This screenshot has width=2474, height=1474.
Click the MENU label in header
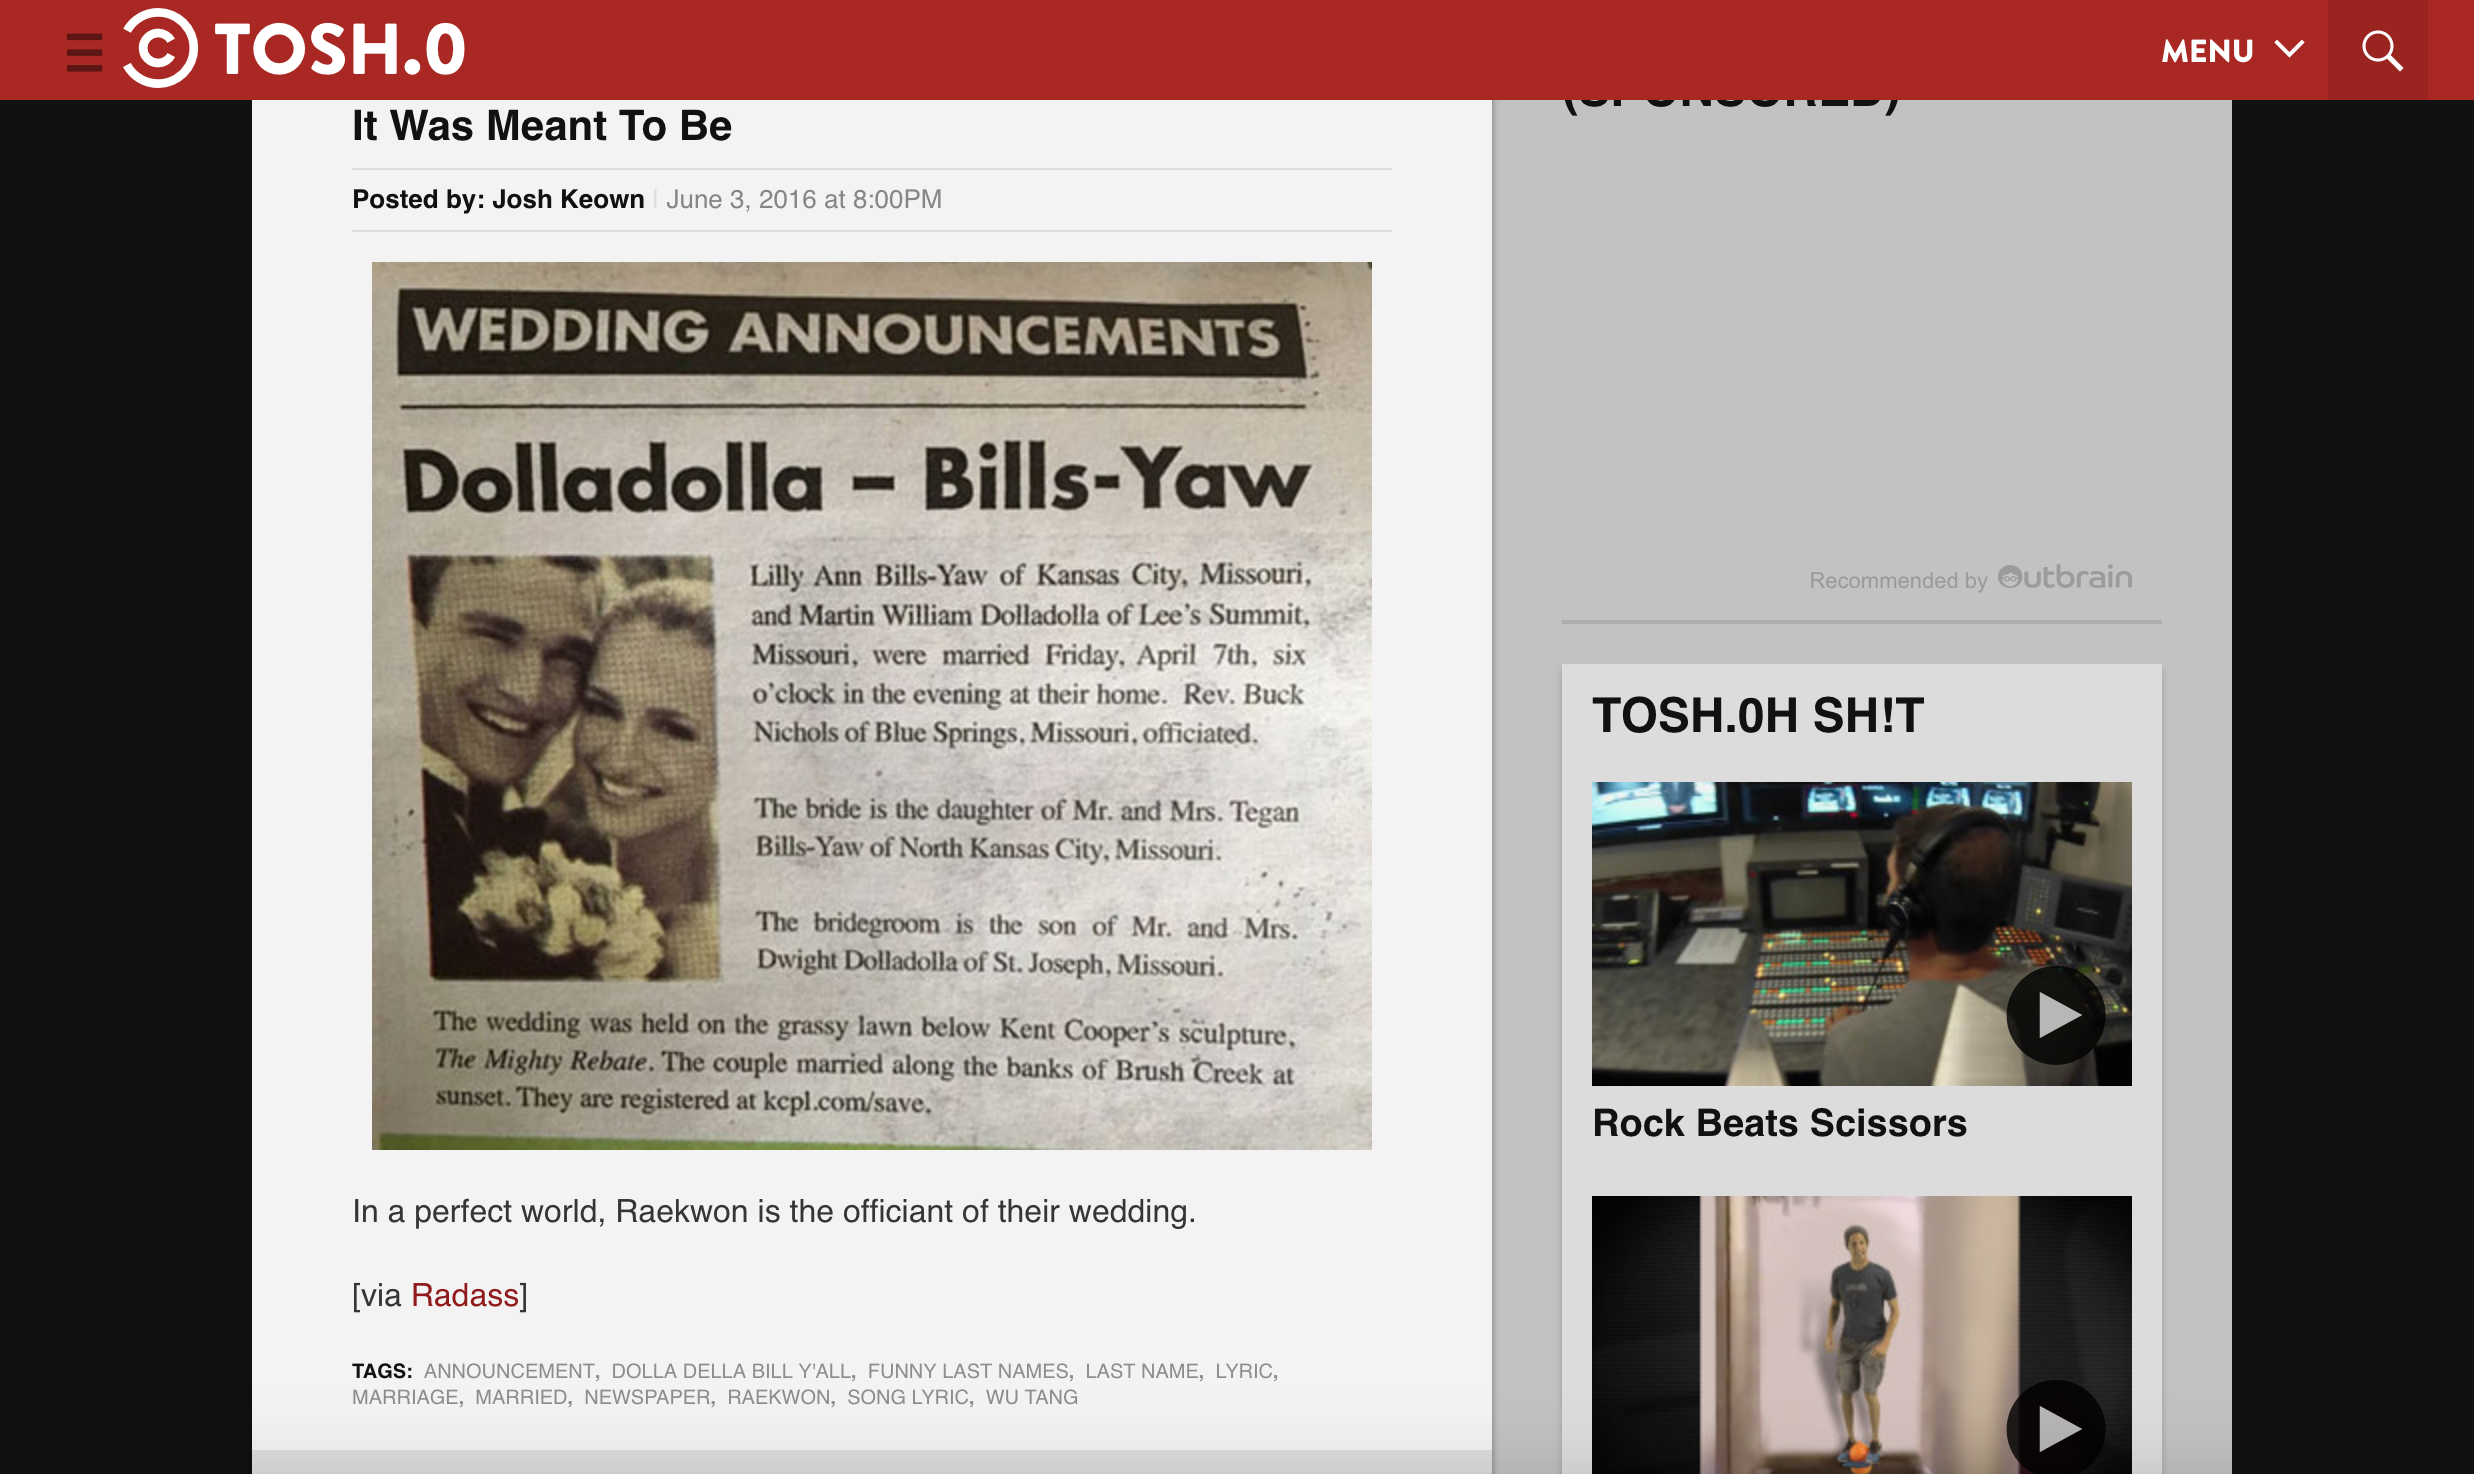coord(2207,51)
